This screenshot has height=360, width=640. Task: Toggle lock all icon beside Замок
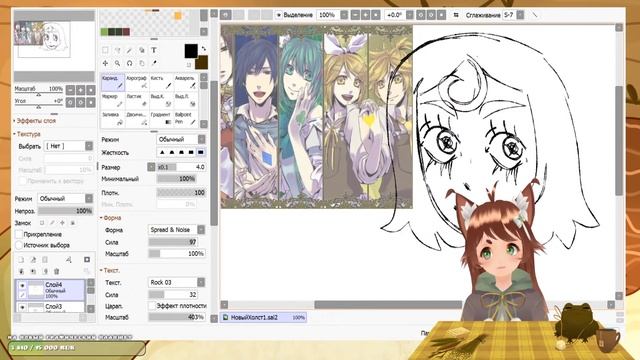[x=73, y=223]
